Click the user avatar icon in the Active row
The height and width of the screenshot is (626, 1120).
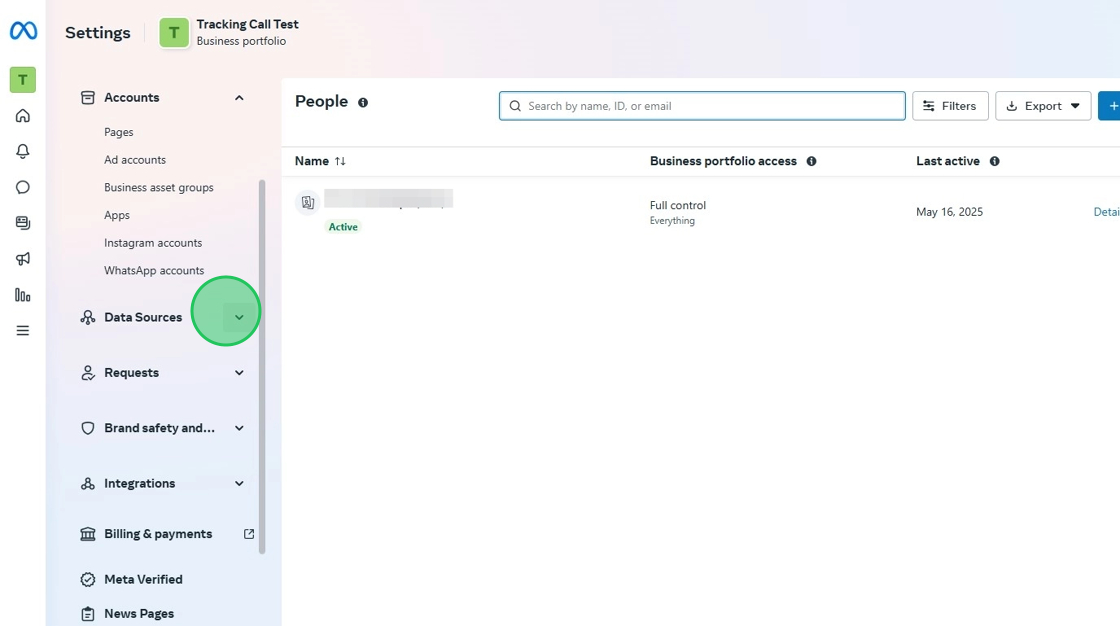point(308,203)
